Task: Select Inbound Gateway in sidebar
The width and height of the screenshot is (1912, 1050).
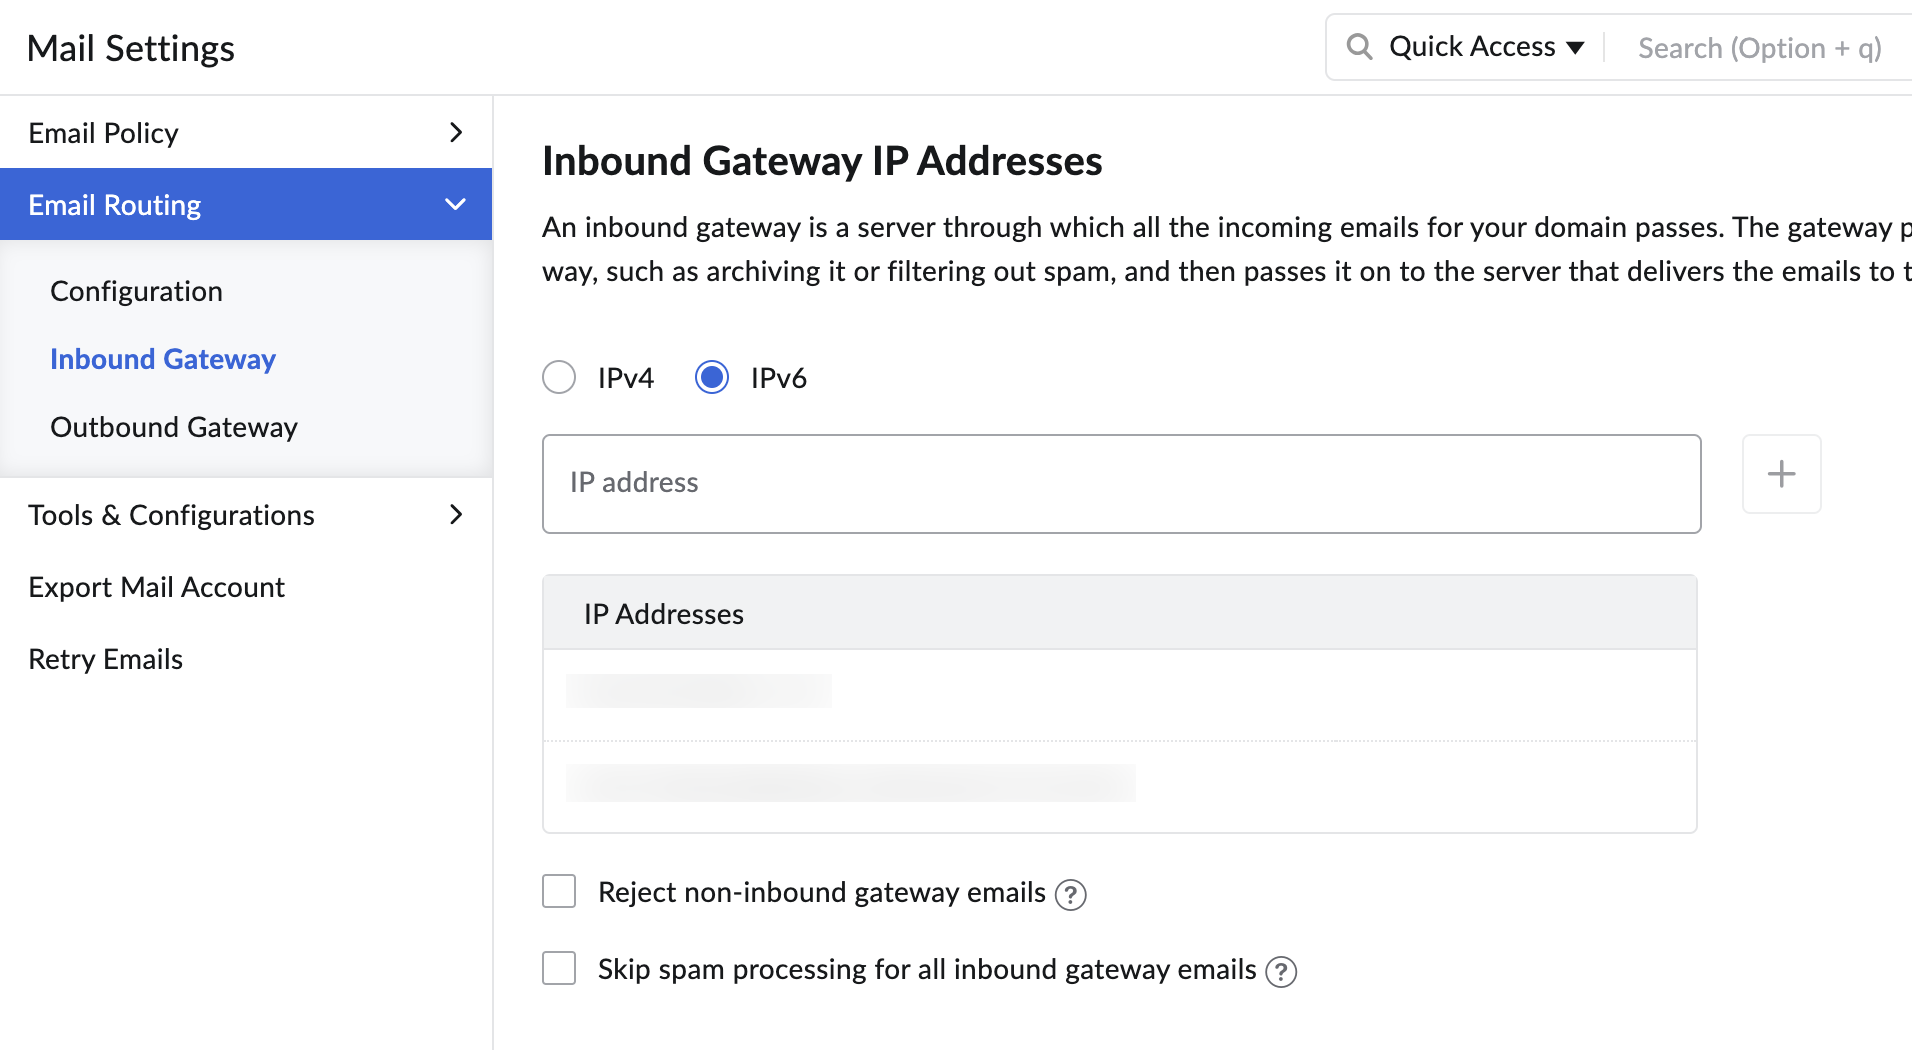Action: click(x=163, y=359)
